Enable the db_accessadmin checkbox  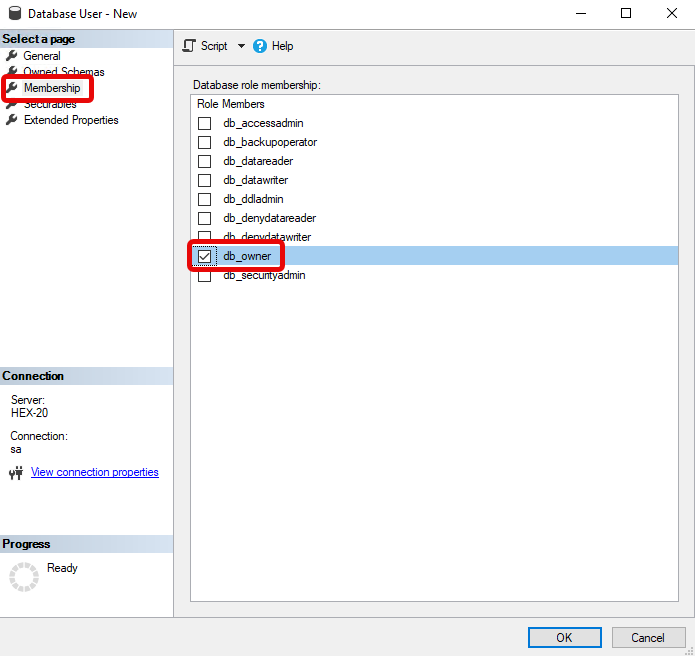tap(204, 124)
